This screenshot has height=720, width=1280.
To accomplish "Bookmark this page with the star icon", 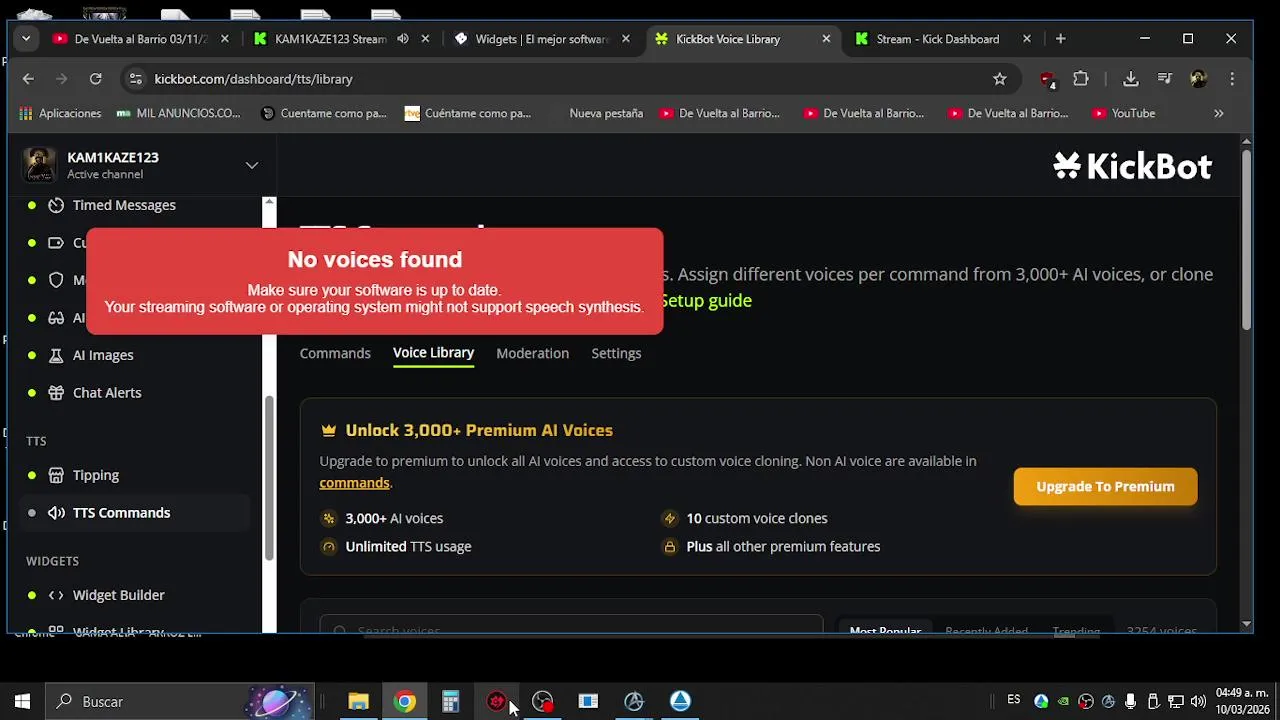I will pyautogui.click(x=999, y=79).
